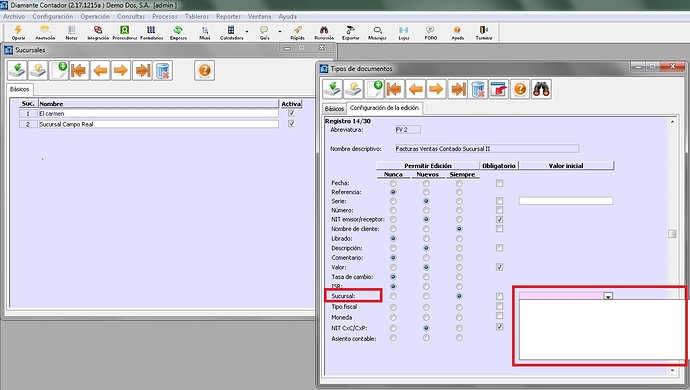Select Configuración de la edición tab
The height and width of the screenshot is (390, 690).
[x=385, y=108]
